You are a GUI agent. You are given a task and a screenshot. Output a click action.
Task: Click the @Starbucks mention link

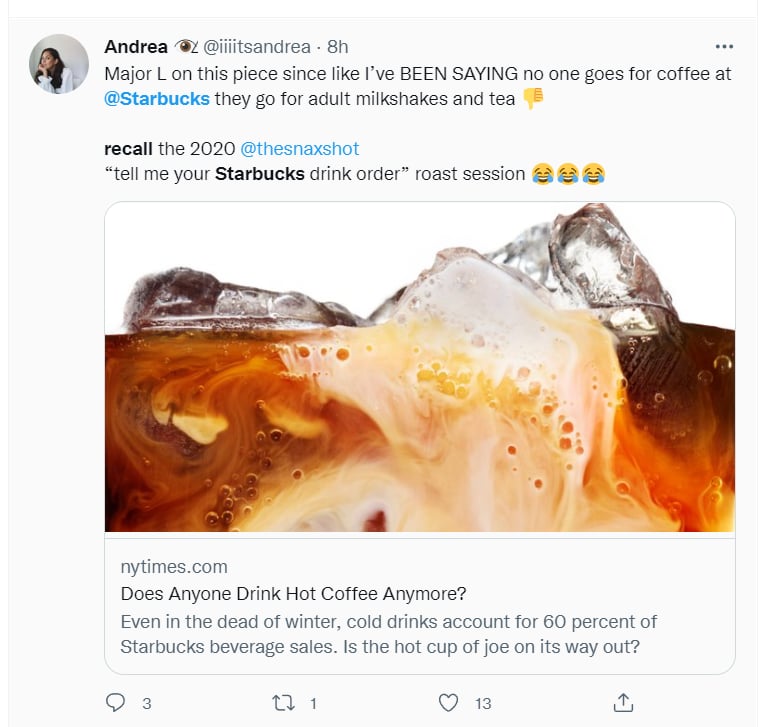[x=157, y=99]
